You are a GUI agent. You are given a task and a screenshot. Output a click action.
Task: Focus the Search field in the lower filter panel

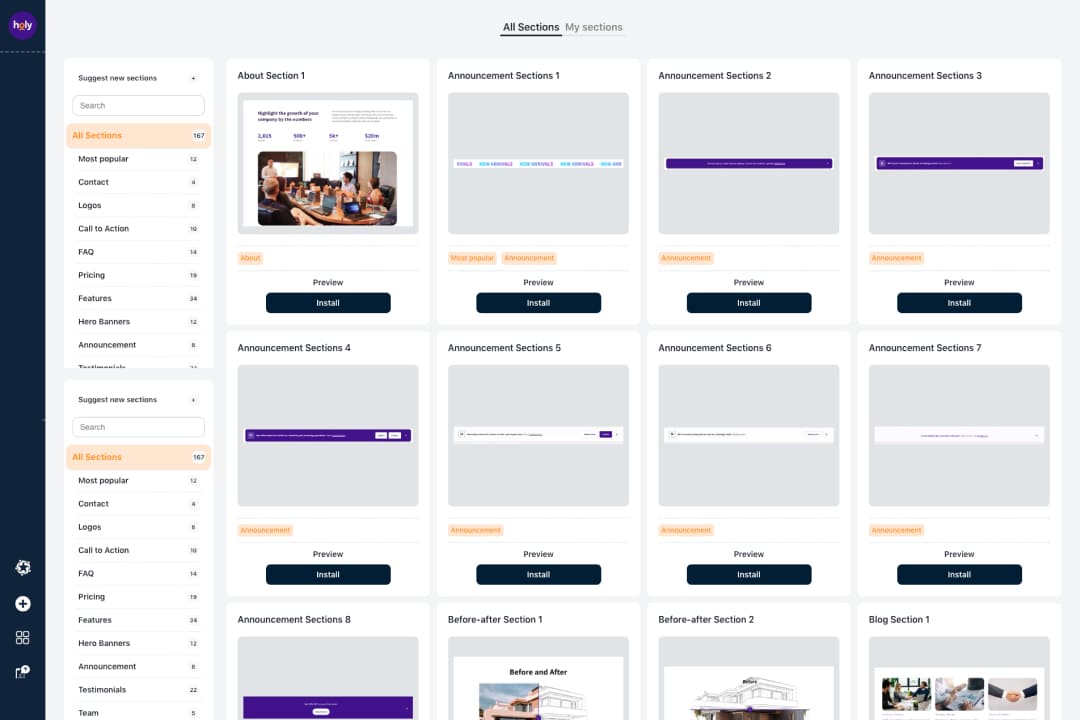[x=138, y=427]
